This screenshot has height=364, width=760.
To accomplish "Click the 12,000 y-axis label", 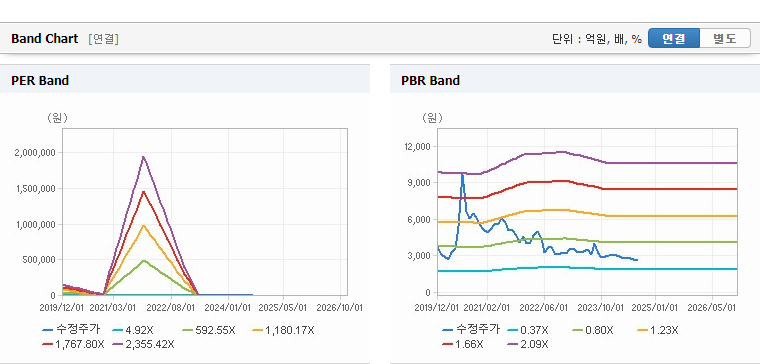I will click(419, 147).
